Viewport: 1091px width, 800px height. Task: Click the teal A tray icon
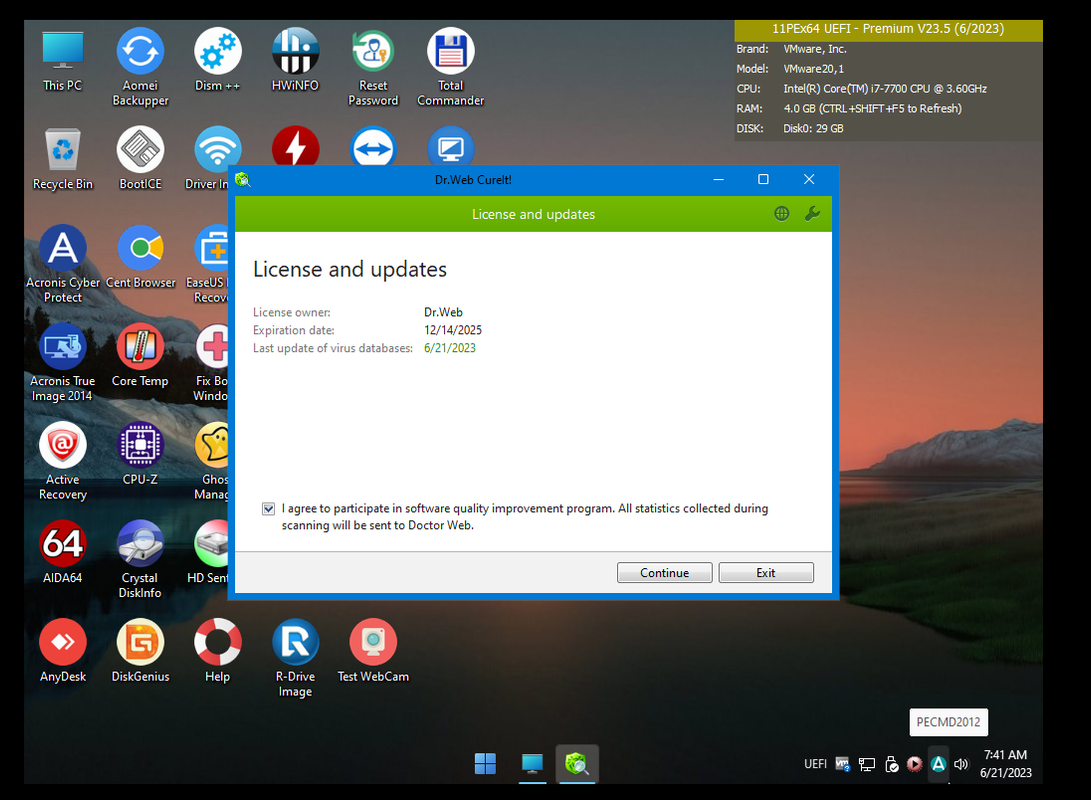click(x=938, y=765)
